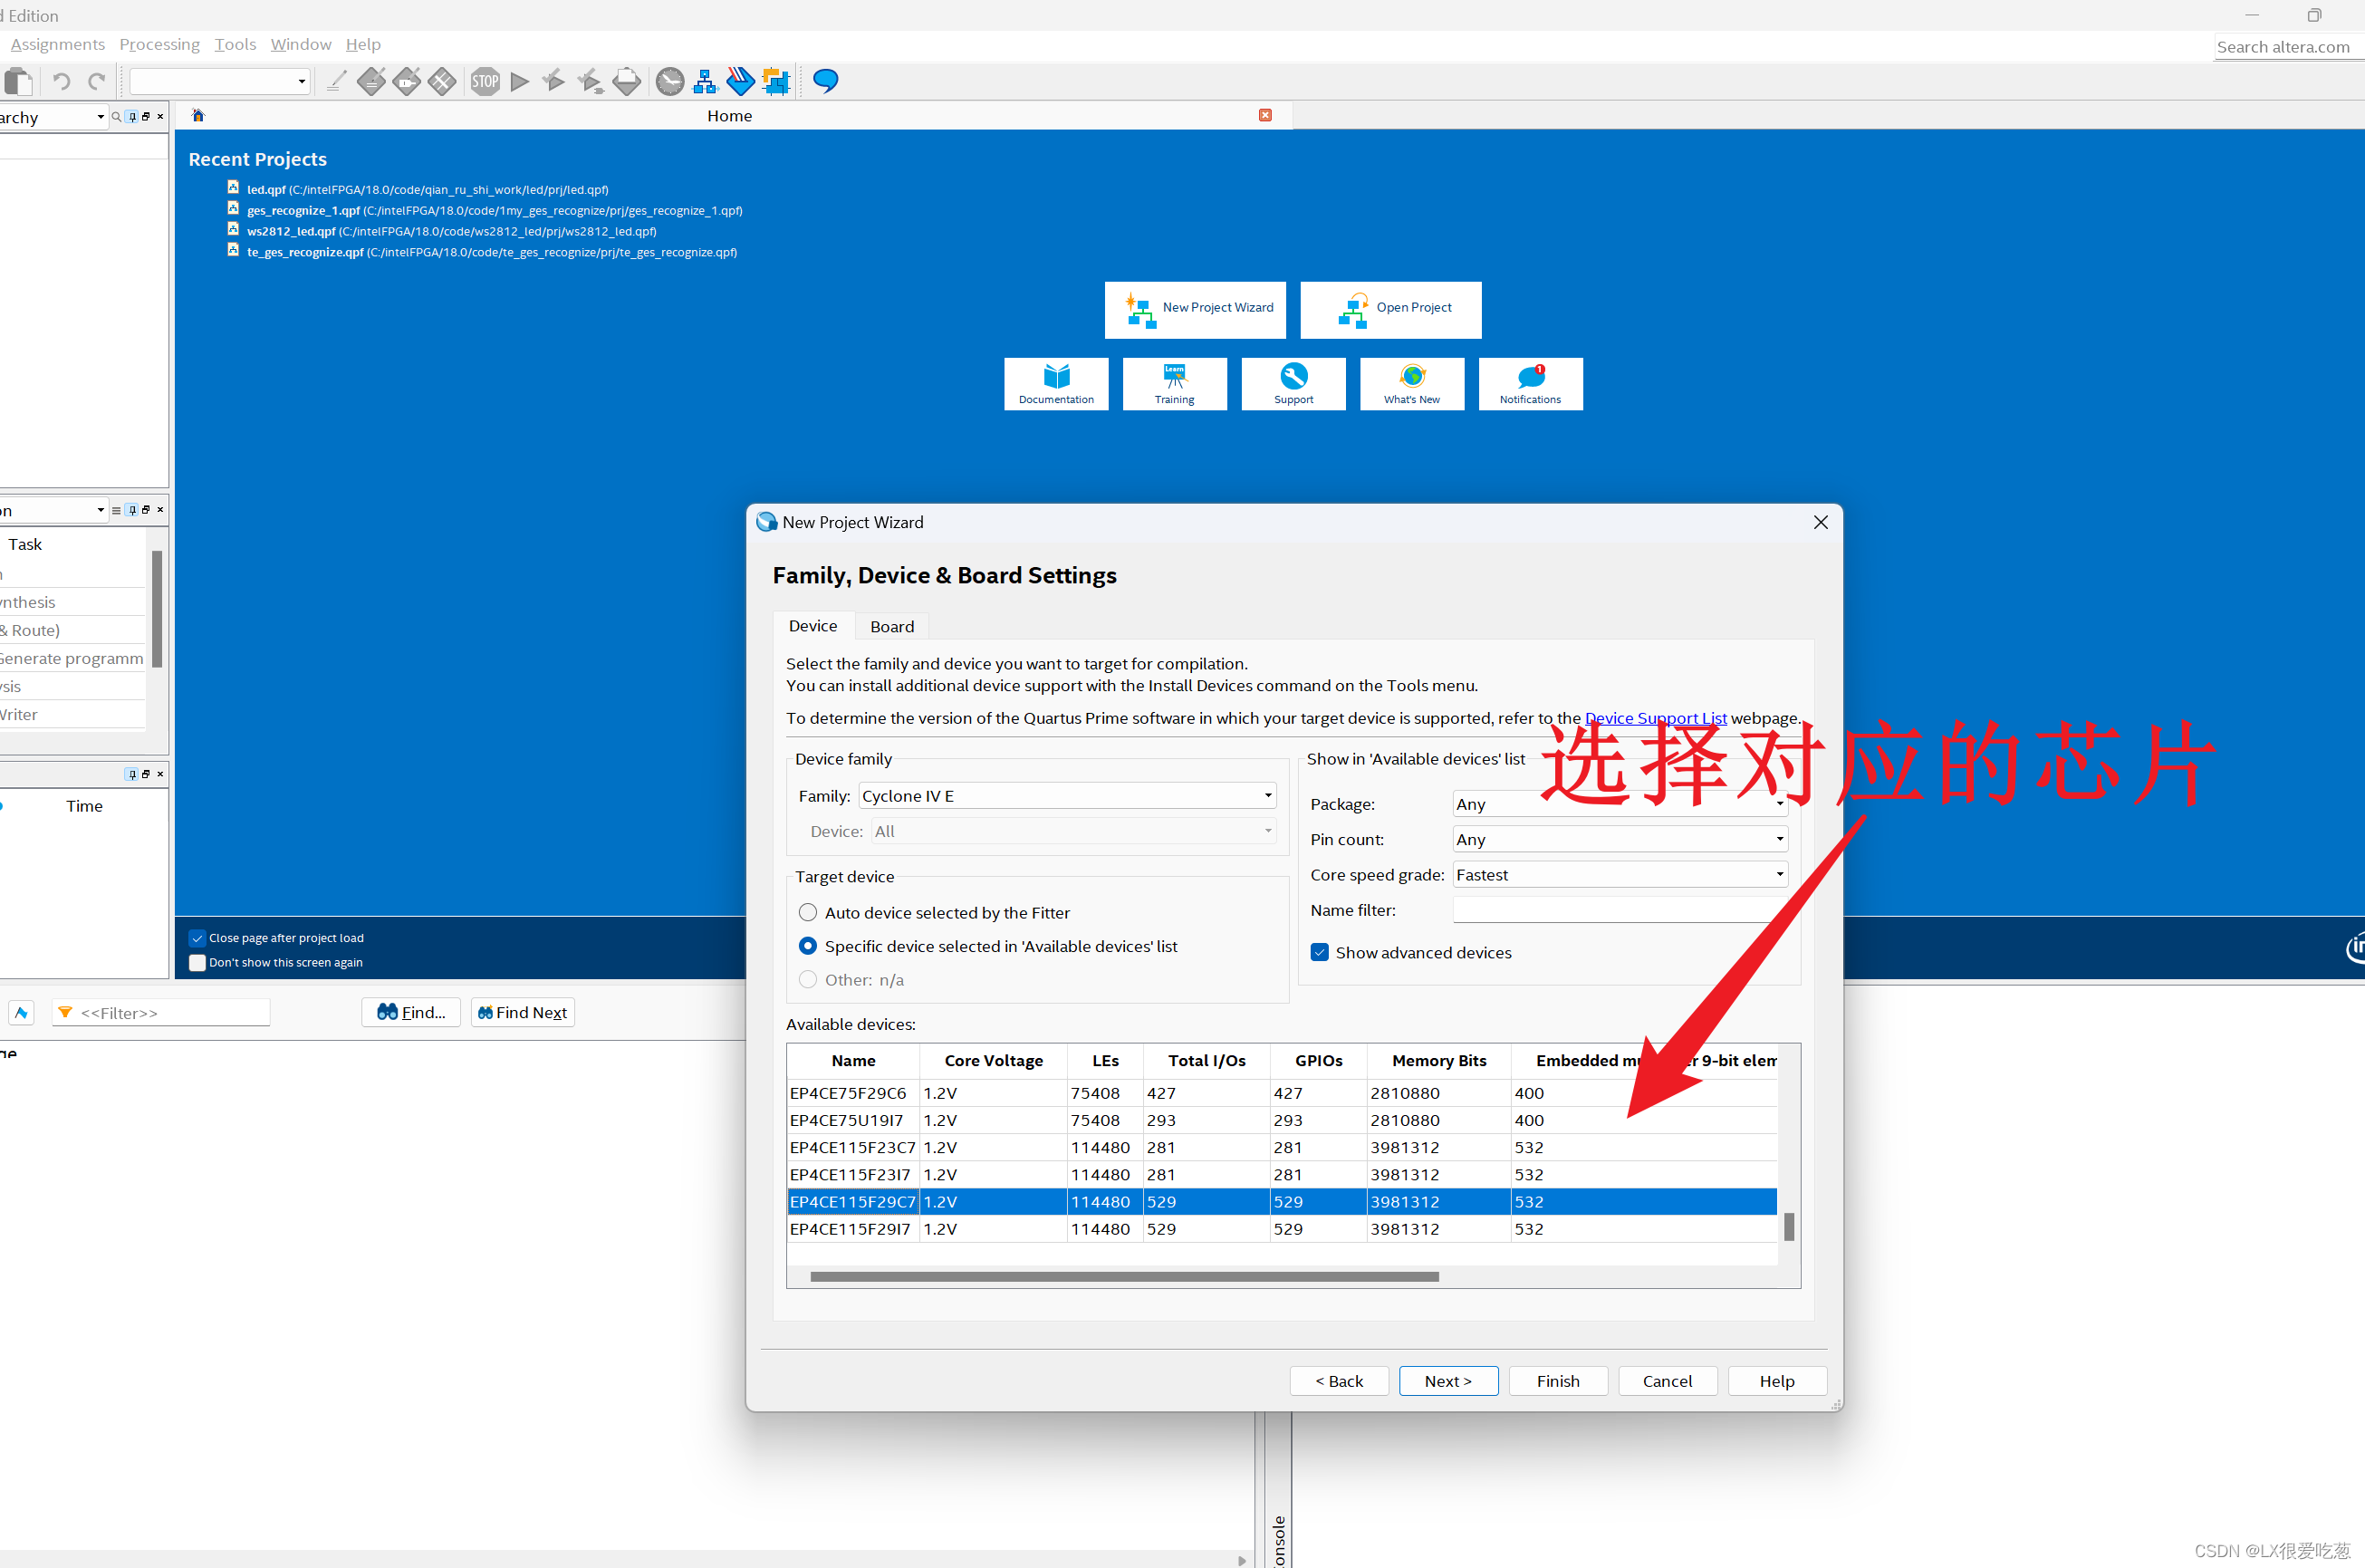This screenshot has height=1568, width=2365.
Task: Open the Core speed grade dropdown
Action: [1619, 875]
